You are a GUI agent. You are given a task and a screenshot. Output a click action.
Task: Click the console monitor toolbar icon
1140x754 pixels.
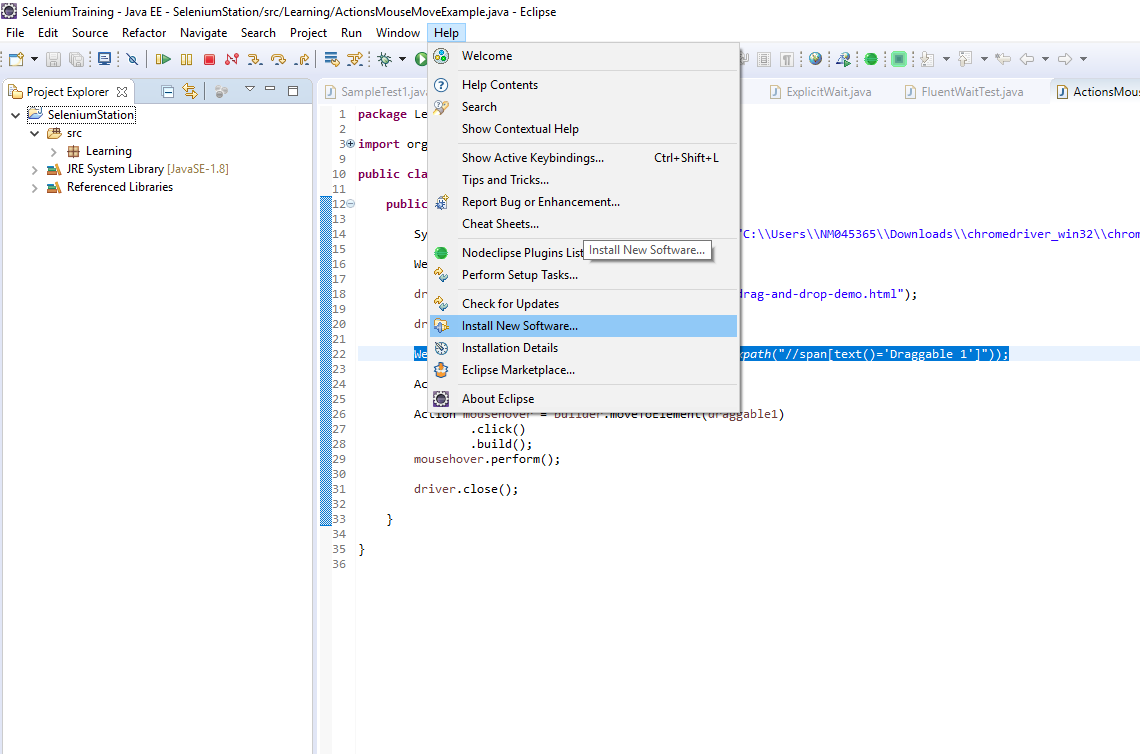[105, 59]
